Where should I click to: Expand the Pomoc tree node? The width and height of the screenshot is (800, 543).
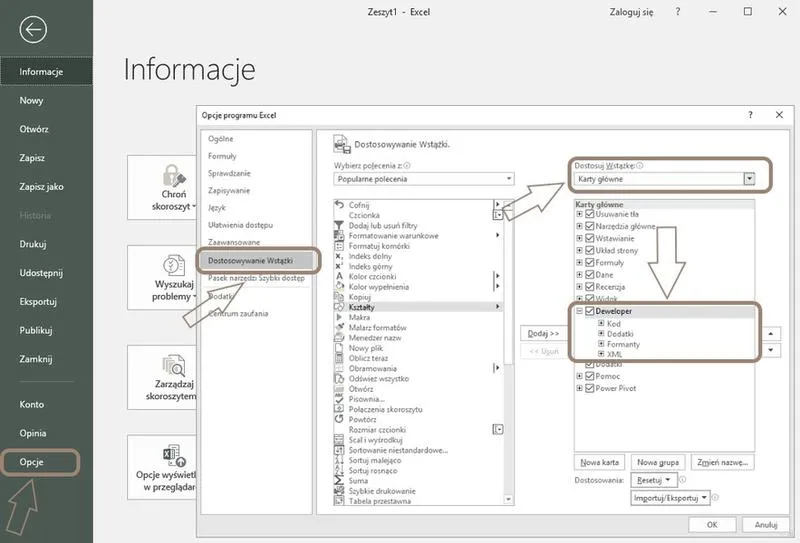(580, 376)
